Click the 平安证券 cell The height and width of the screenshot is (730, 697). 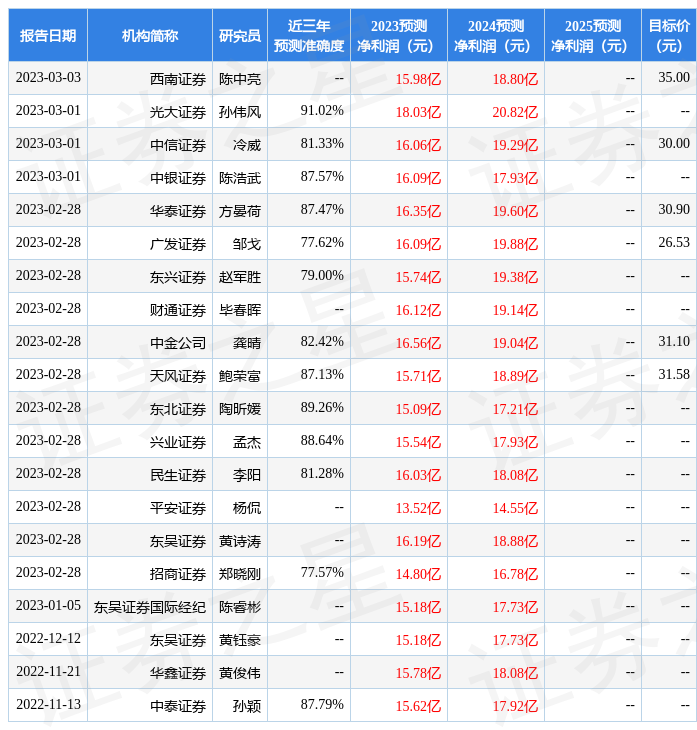point(177,508)
